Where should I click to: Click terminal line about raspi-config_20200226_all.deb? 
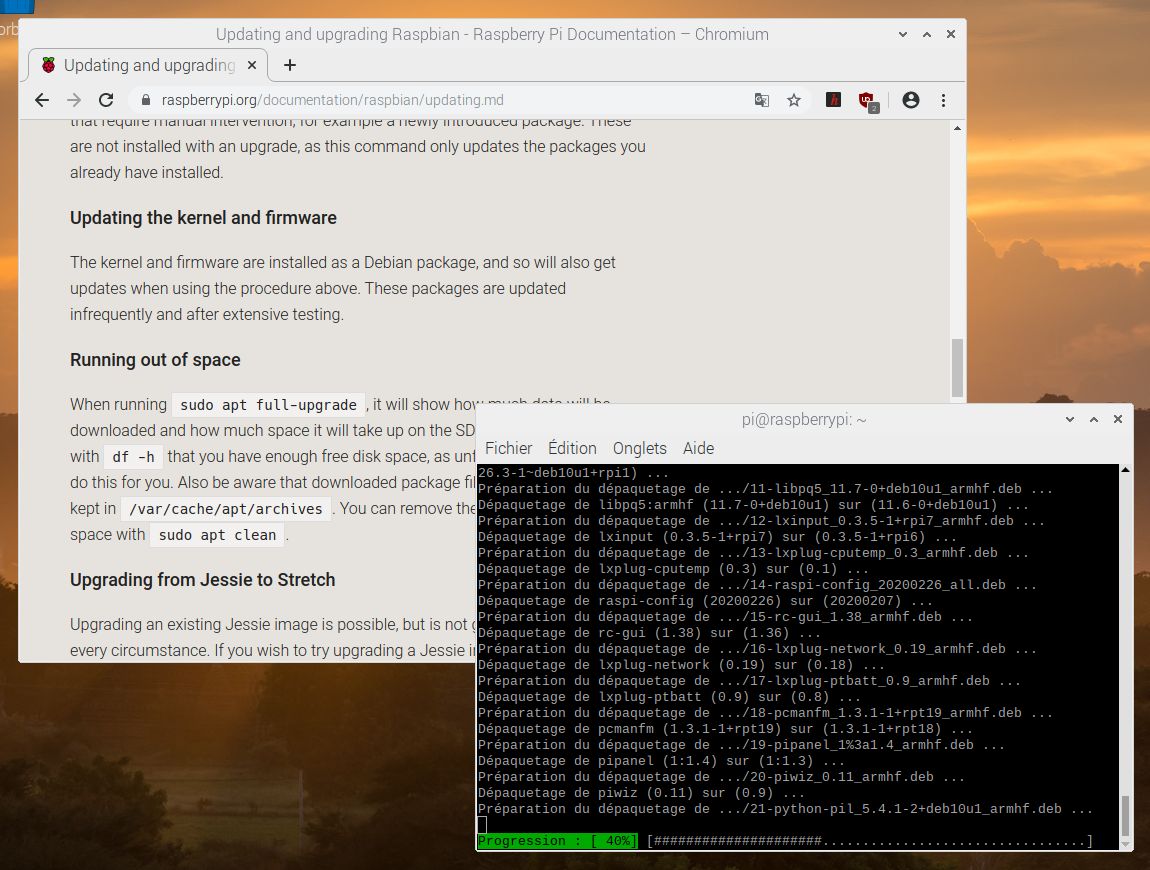click(x=757, y=585)
